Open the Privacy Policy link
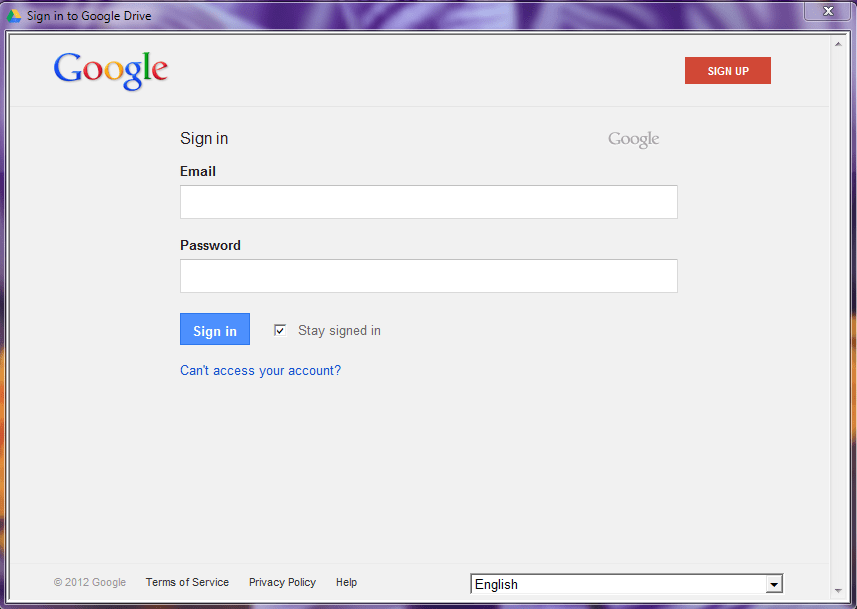This screenshot has height=609, width=857. coord(282,582)
